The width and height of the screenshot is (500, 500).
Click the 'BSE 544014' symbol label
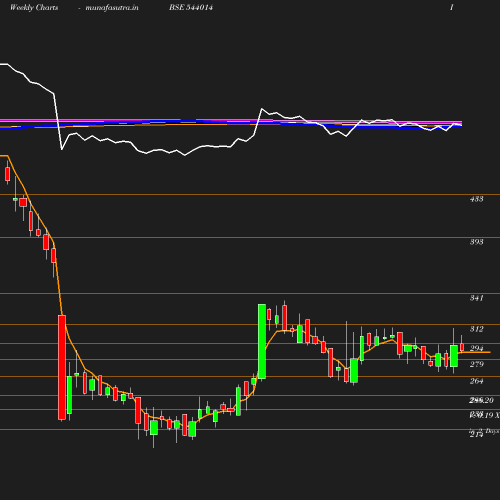pos(191,7)
